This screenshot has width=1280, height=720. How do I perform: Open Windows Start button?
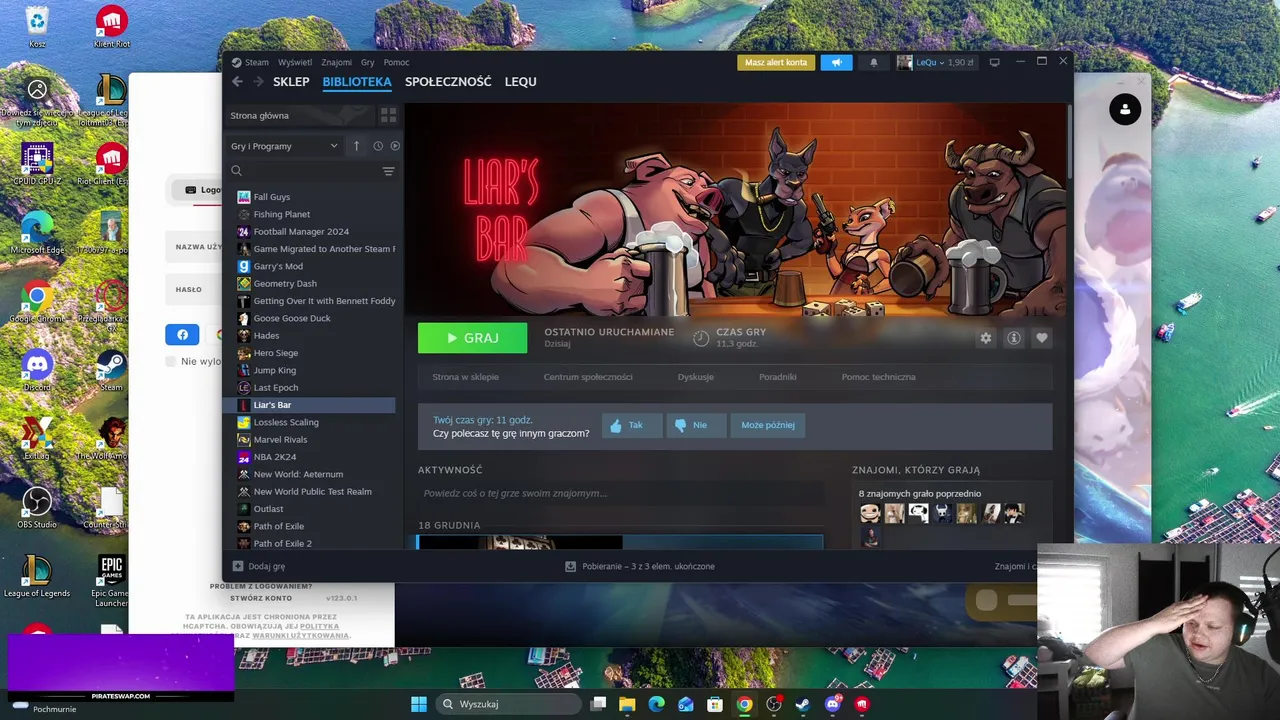tap(419, 704)
